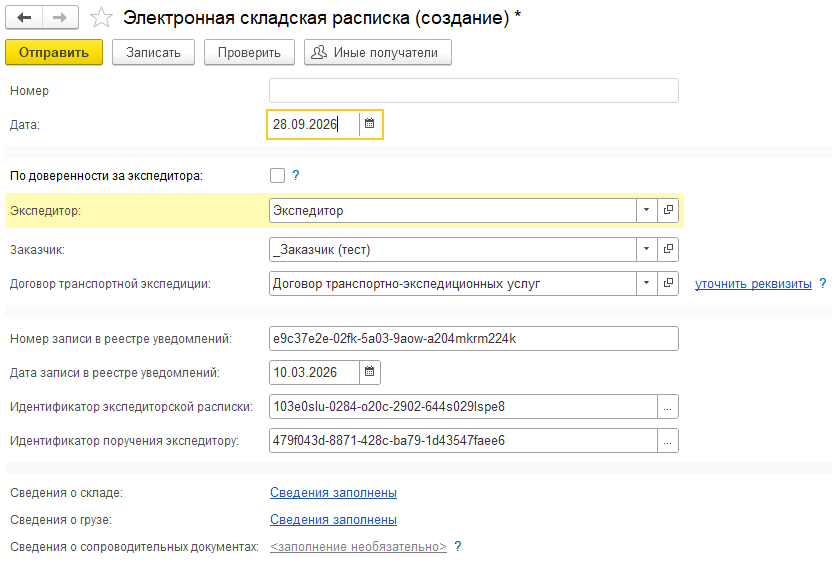Go forward with the right arrow

pyautogui.click(x=60, y=18)
